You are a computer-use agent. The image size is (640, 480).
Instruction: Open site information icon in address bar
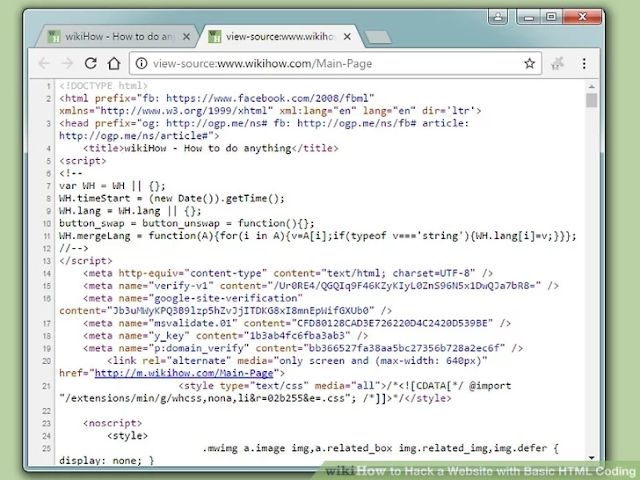click(x=141, y=63)
